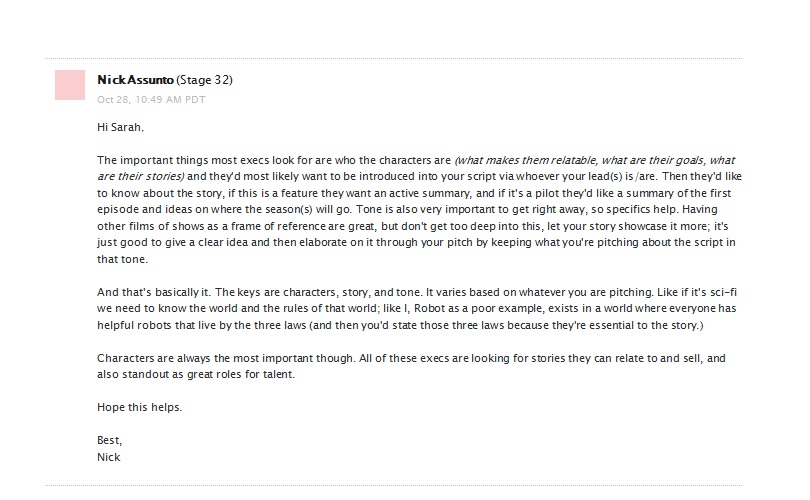Click the Oct 28, 10:49 AM PDT timestamp
The image size is (810, 500).
click(x=151, y=100)
